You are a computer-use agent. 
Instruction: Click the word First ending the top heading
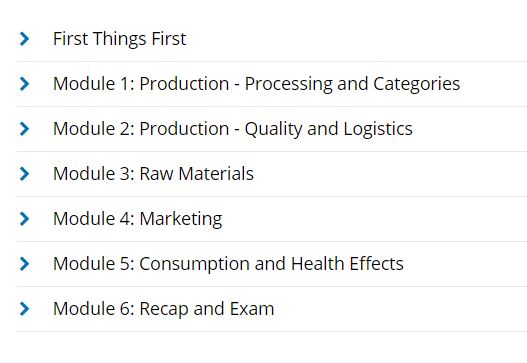(x=169, y=39)
